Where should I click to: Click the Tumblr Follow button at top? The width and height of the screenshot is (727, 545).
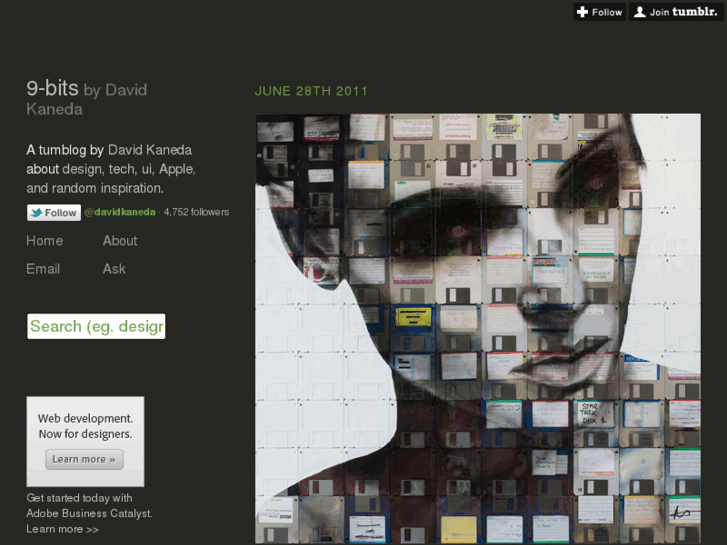coord(599,12)
